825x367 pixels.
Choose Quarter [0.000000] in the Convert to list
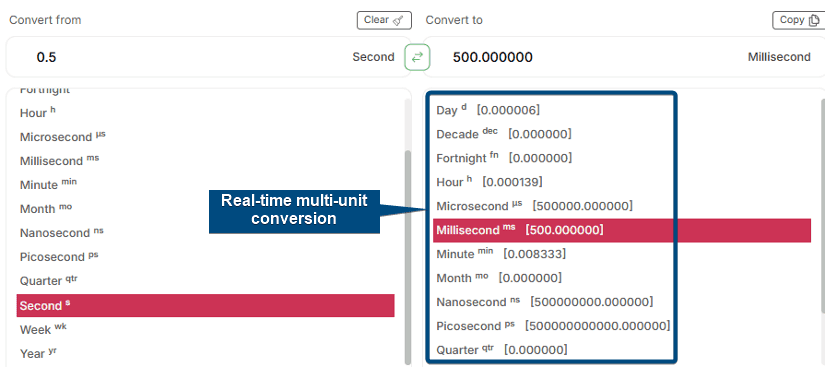coord(622,350)
